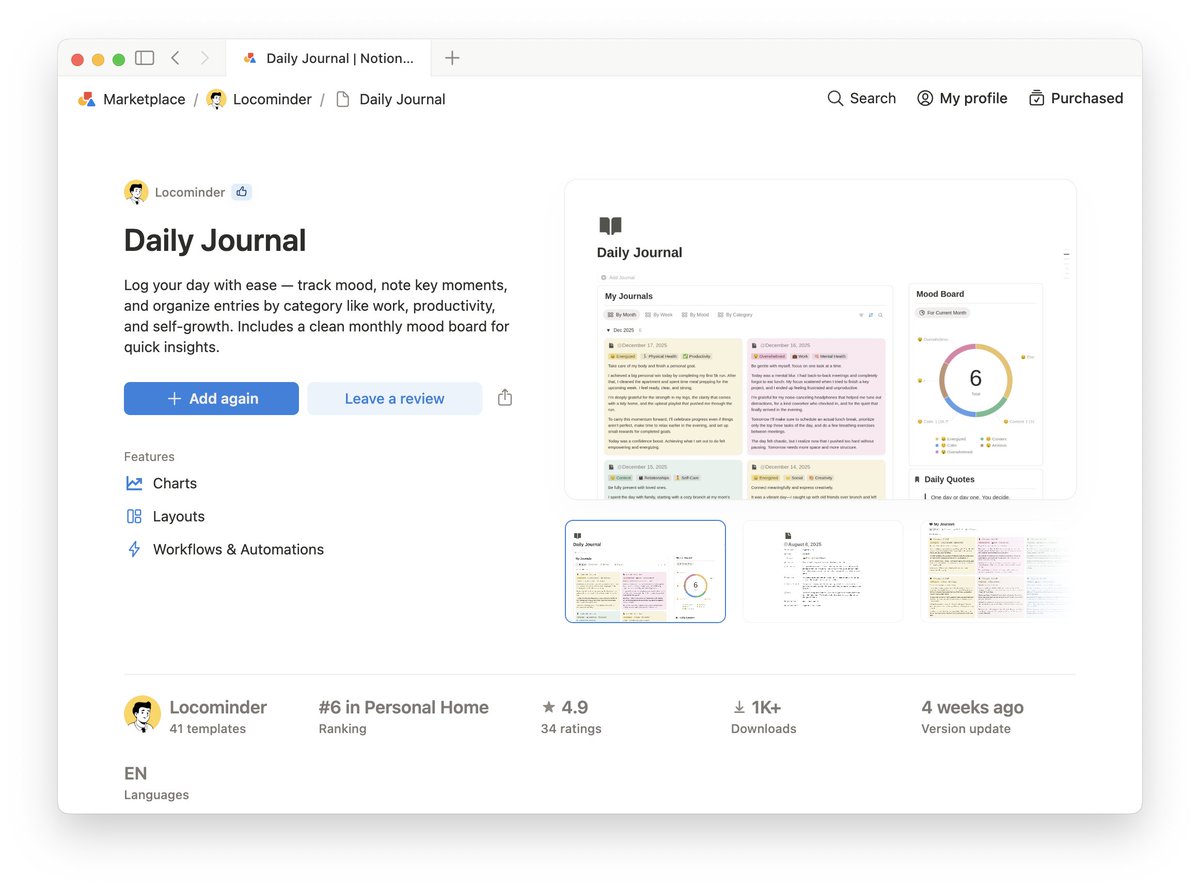Click the Workflows & Automations icon
This screenshot has width=1200, height=890.
[134, 549]
